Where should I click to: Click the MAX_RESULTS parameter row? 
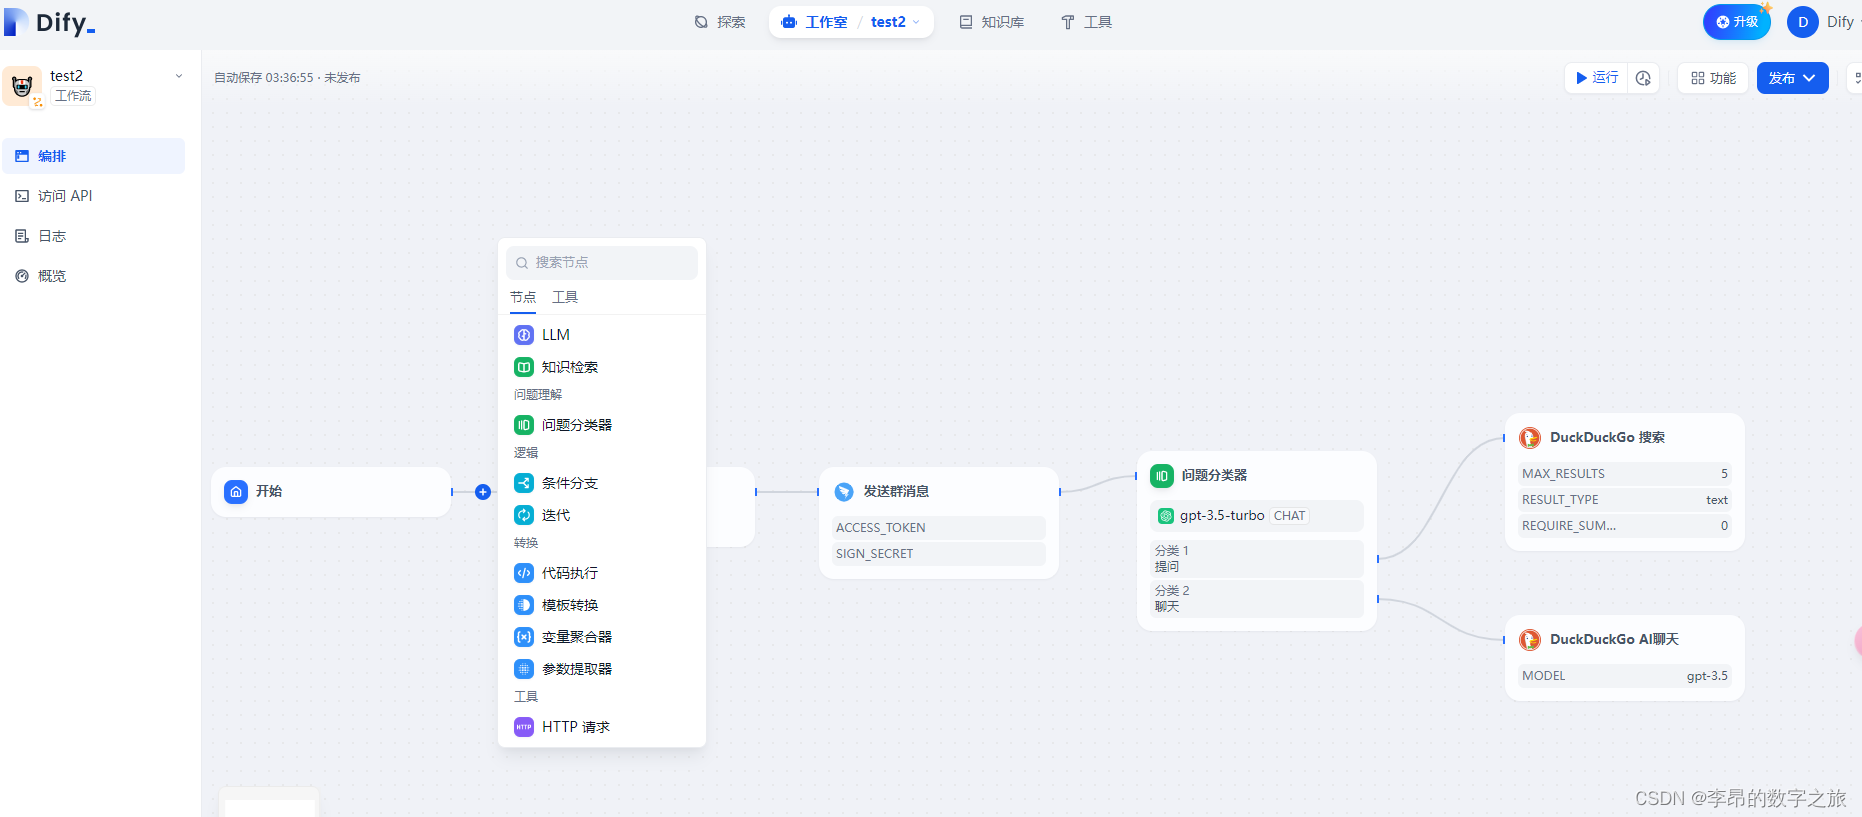[1625, 474]
